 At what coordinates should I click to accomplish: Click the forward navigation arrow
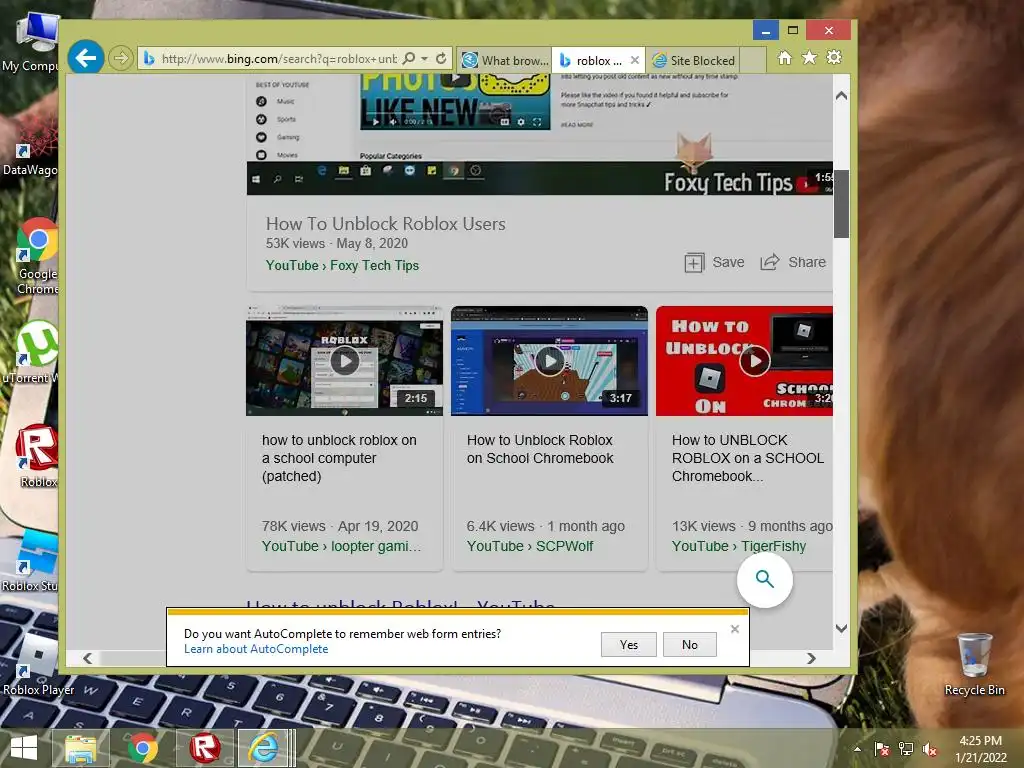[121, 58]
